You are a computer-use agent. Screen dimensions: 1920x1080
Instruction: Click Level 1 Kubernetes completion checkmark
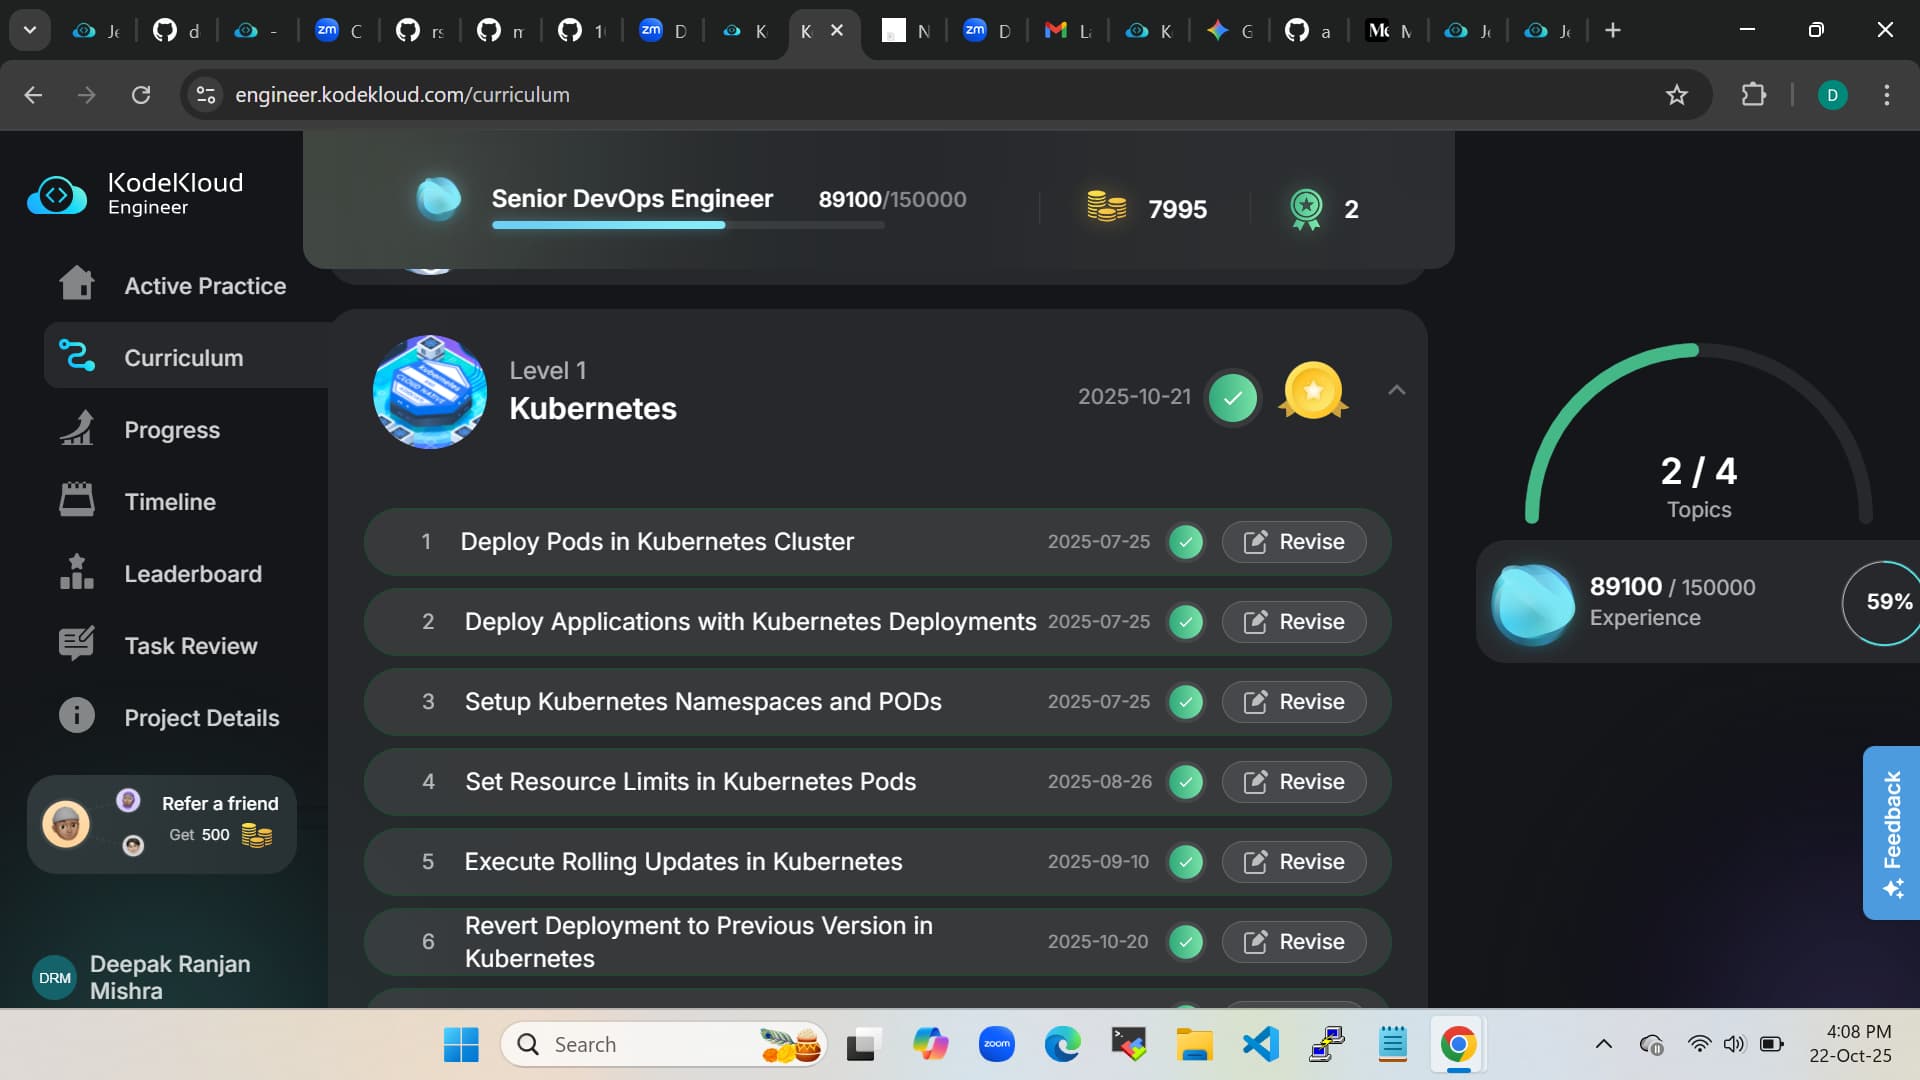click(x=1233, y=397)
